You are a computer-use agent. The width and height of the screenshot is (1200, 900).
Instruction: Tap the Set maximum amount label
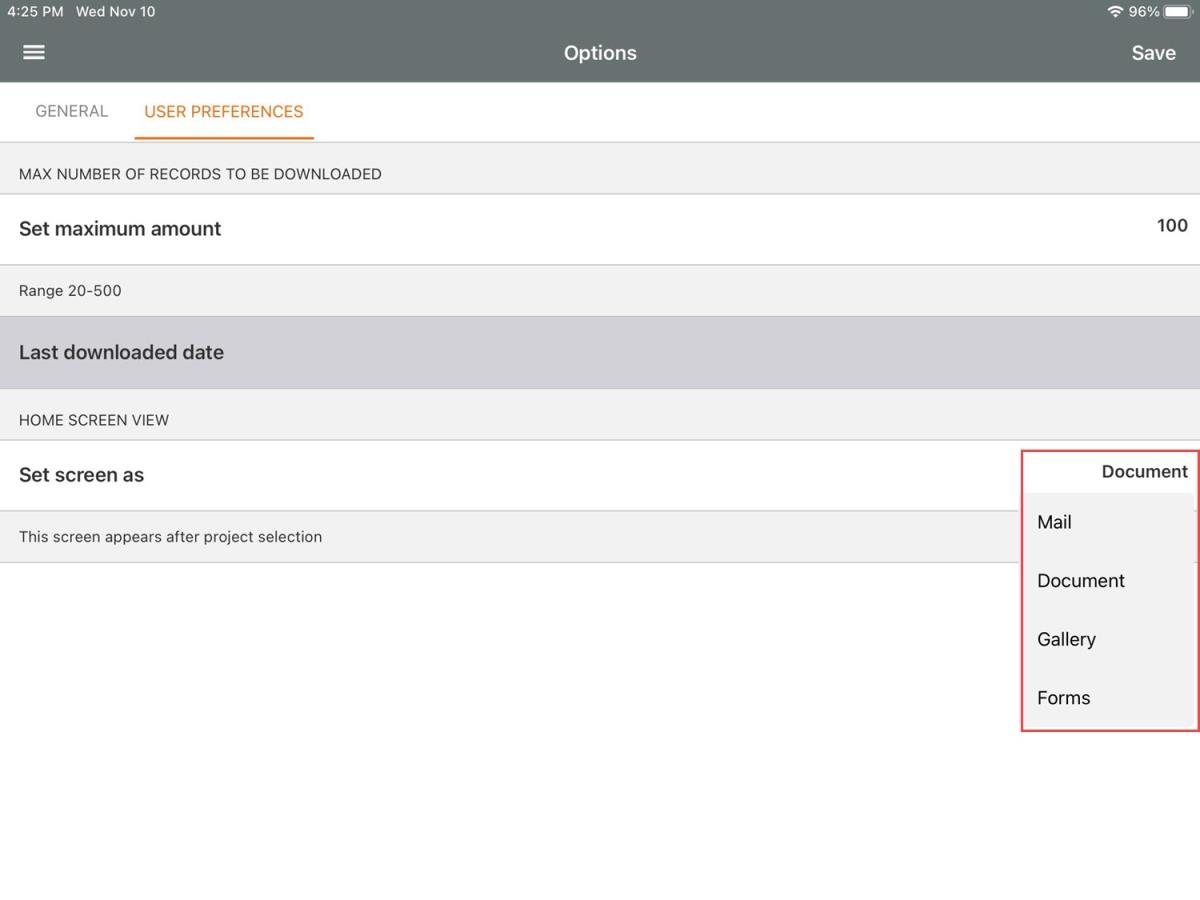click(x=120, y=229)
